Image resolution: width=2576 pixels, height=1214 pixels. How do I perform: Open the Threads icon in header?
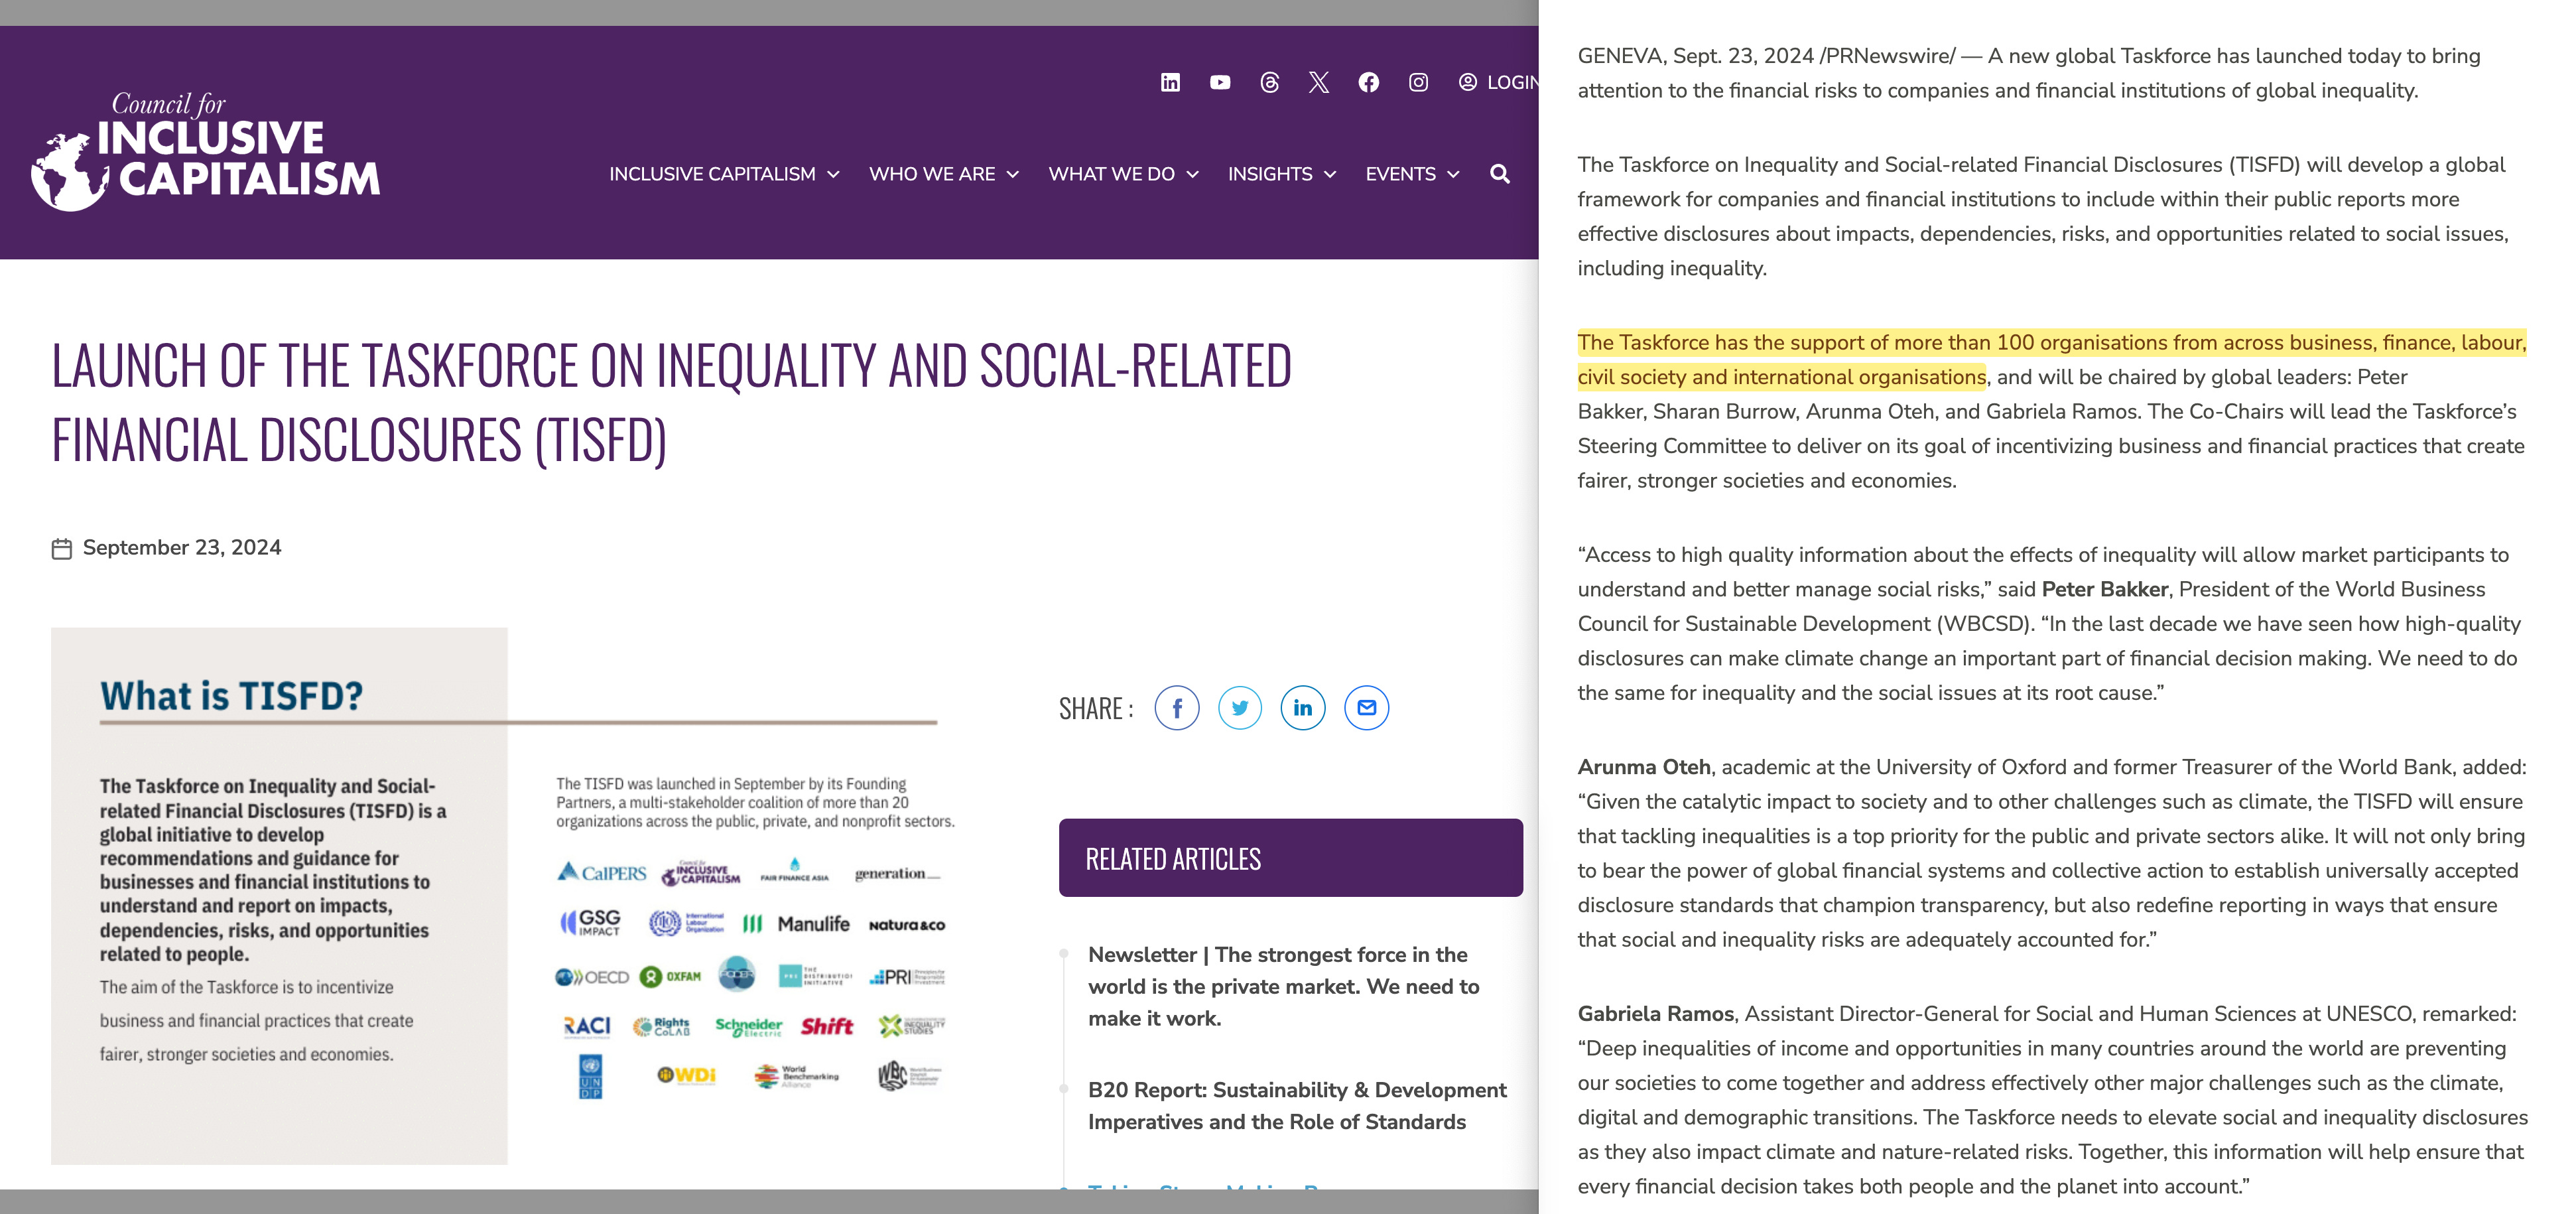pos(1269,82)
